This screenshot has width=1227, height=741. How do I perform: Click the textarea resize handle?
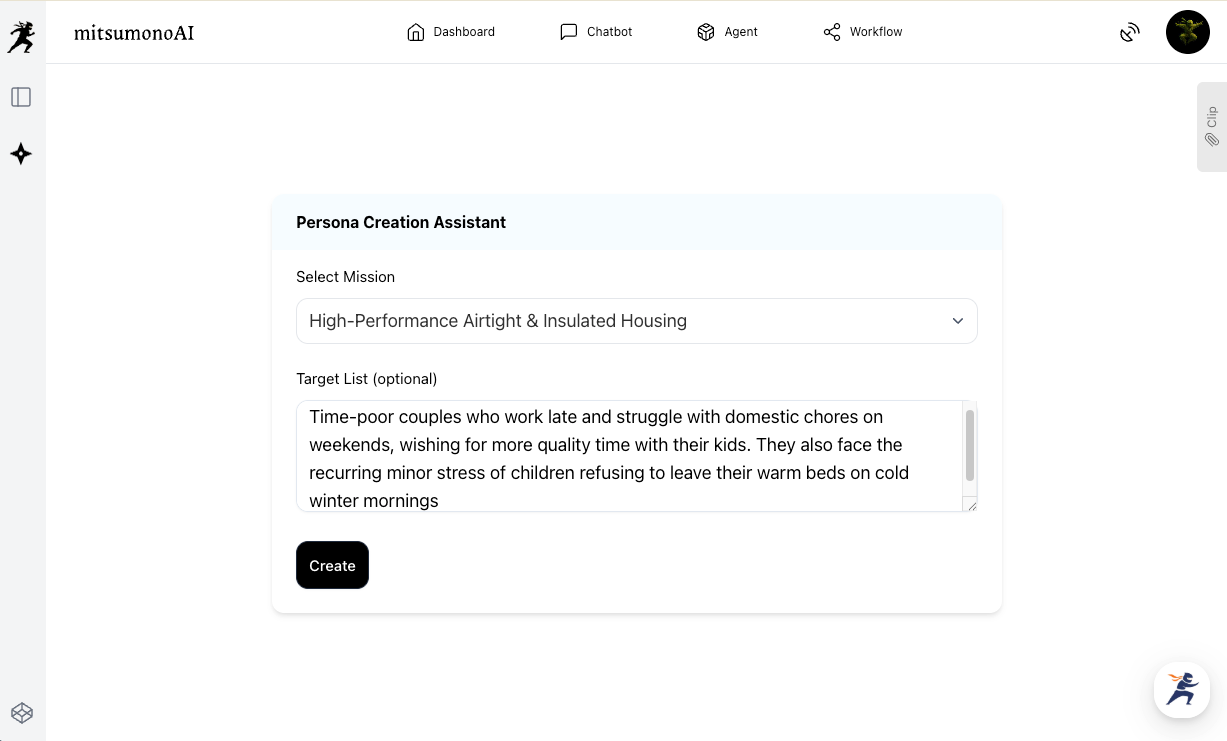pyautogui.click(x=970, y=505)
